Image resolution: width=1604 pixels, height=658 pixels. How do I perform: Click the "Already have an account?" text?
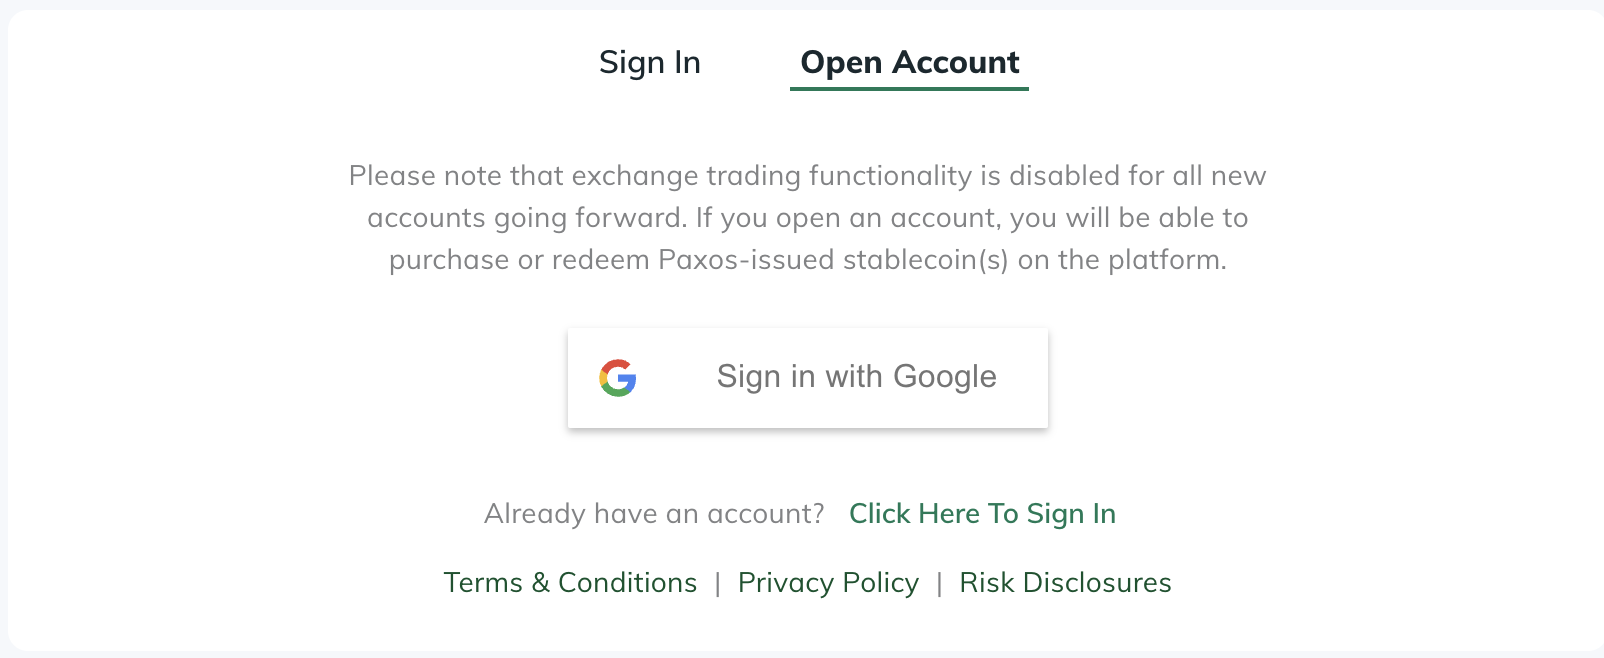pos(654,514)
